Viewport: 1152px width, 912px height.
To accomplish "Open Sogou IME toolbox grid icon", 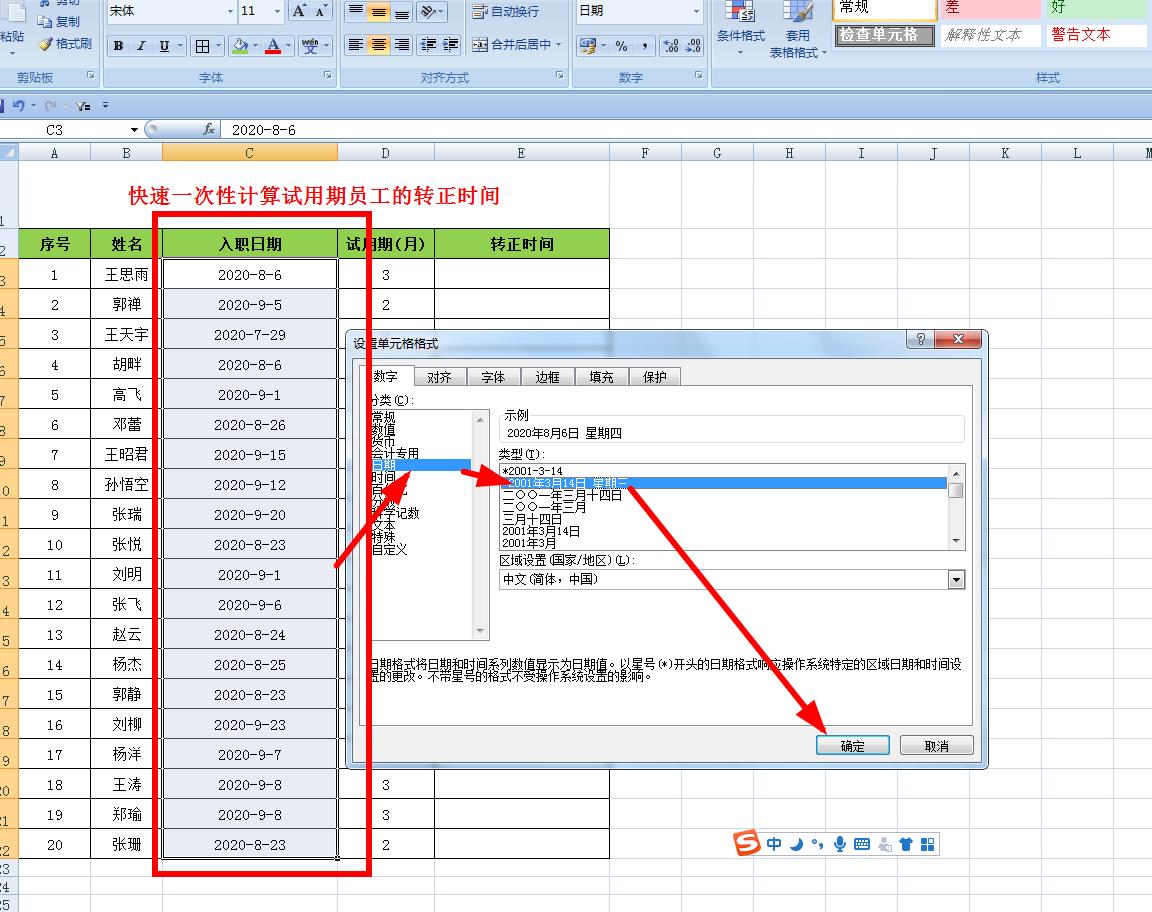I will pyautogui.click(x=927, y=844).
